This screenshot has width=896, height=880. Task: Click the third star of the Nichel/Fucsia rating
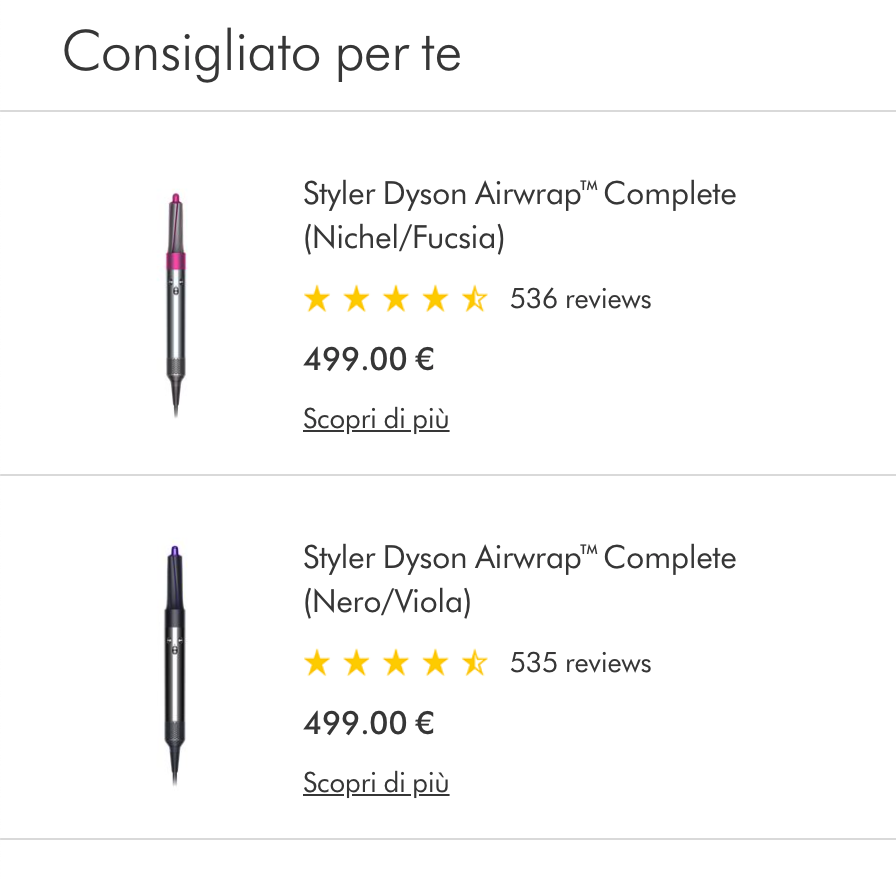pyautogui.click(x=396, y=299)
